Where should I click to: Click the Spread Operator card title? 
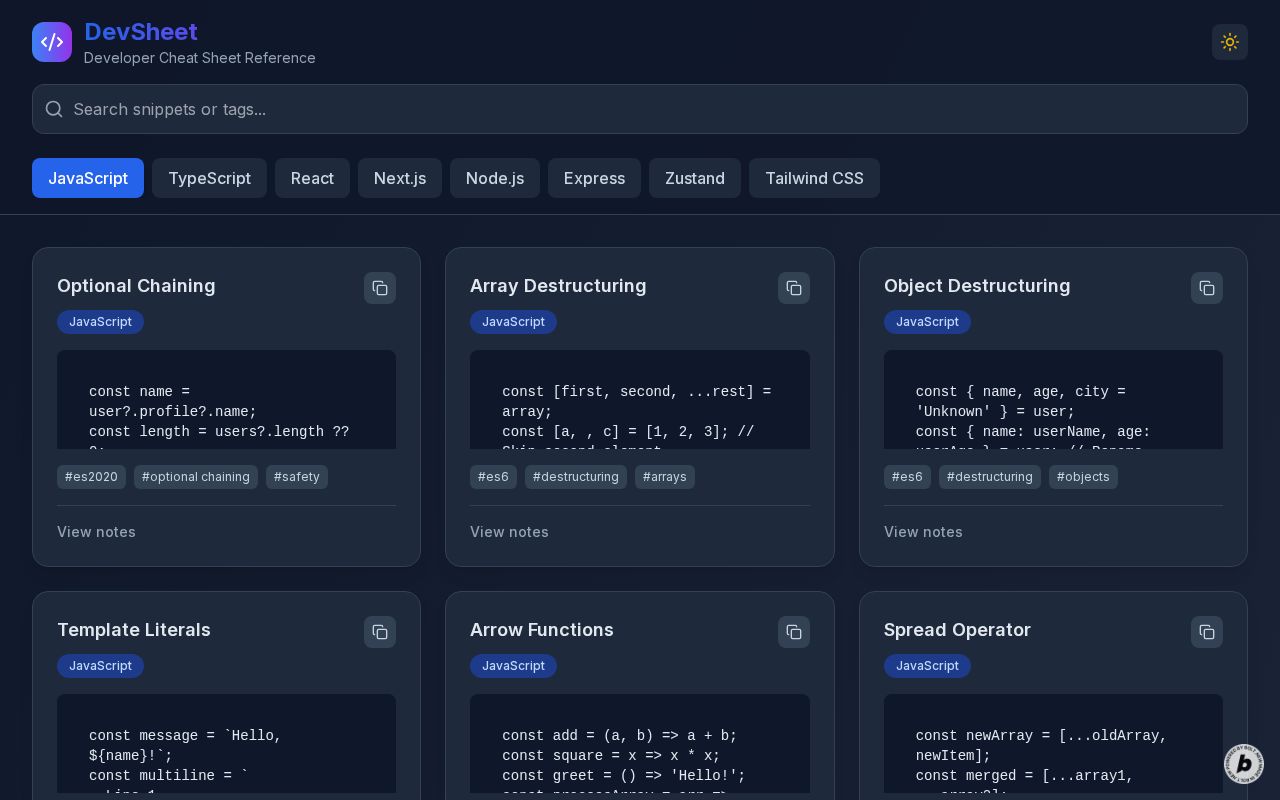pos(957,630)
